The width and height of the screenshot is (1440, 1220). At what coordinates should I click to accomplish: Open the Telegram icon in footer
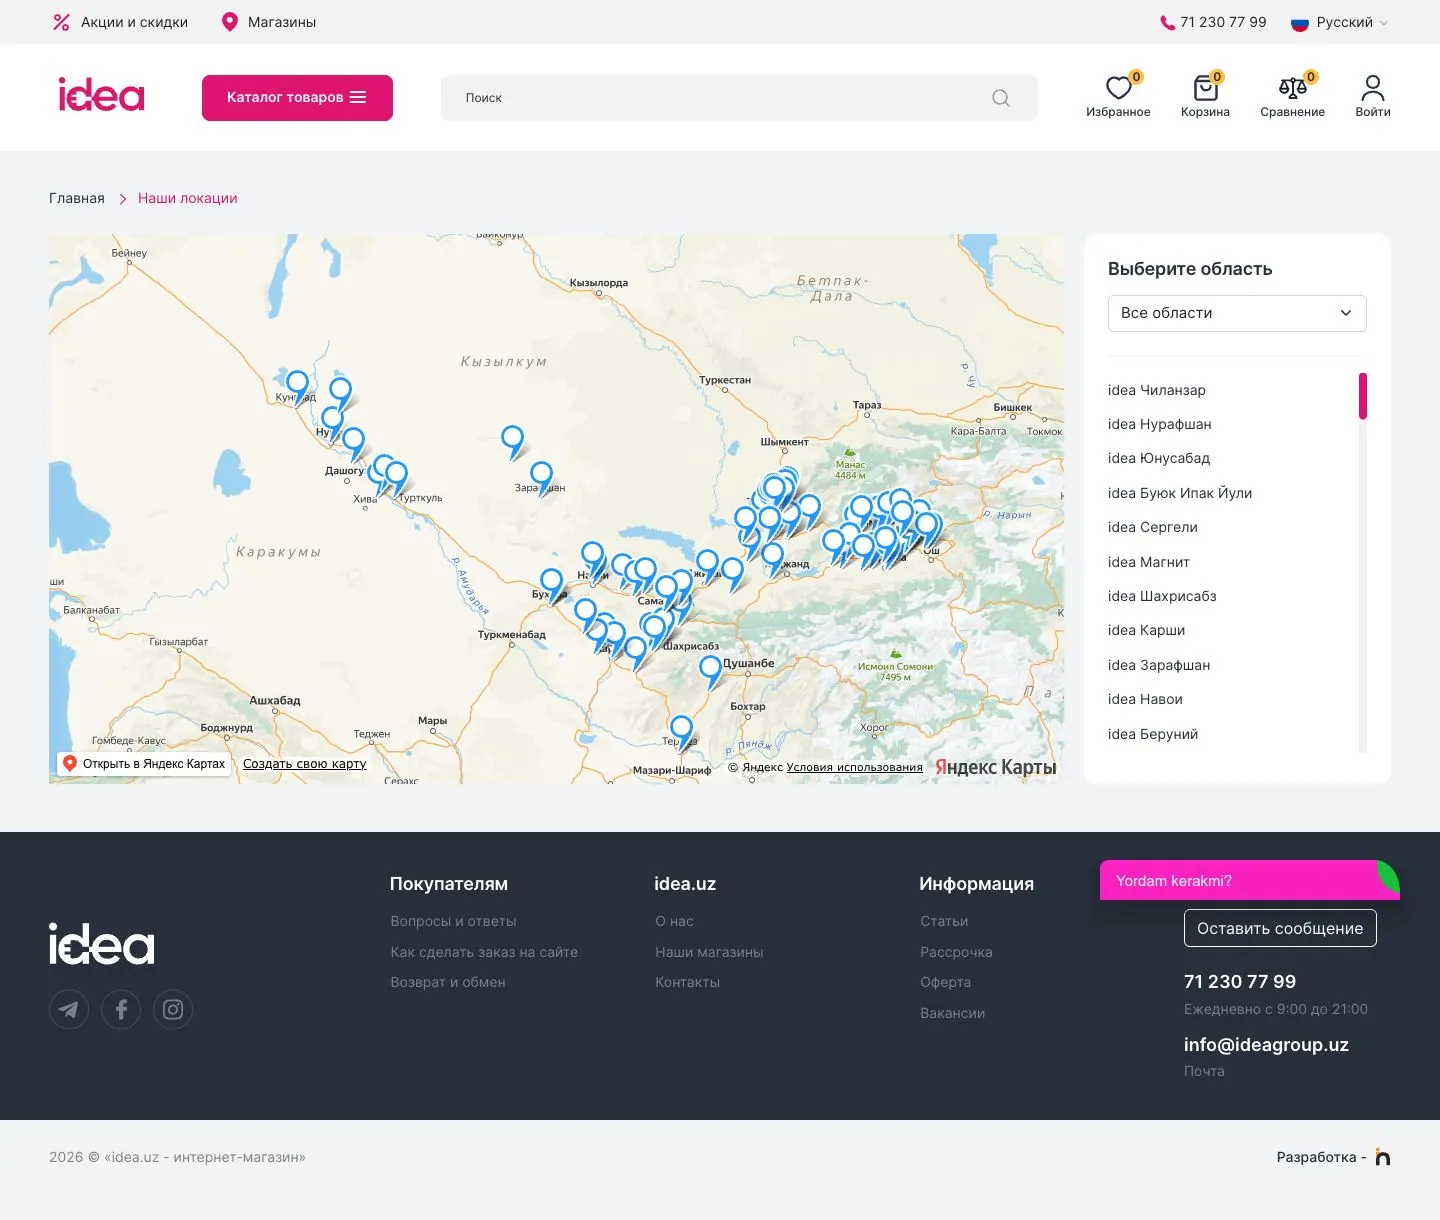(x=69, y=1009)
